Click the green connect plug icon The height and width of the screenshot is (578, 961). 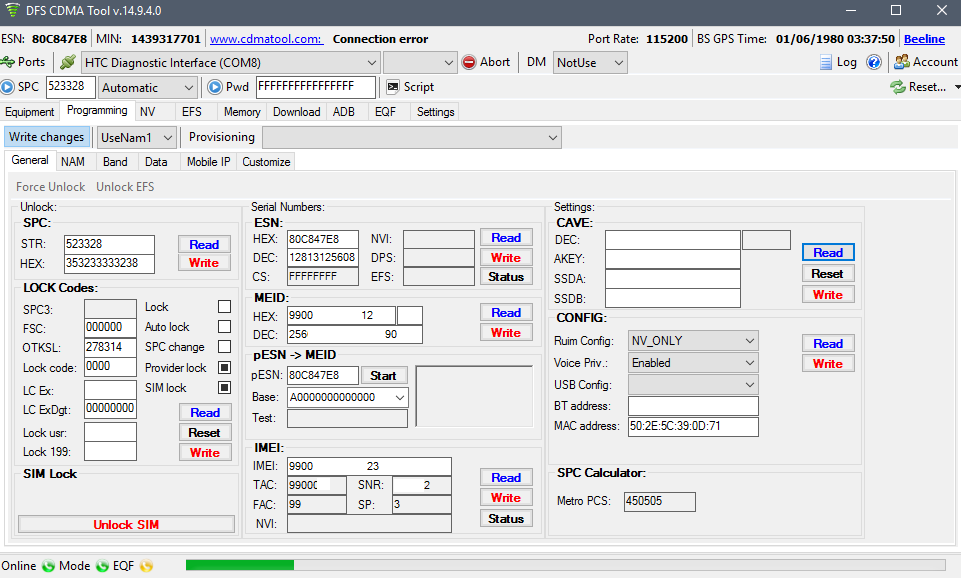point(69,62)
